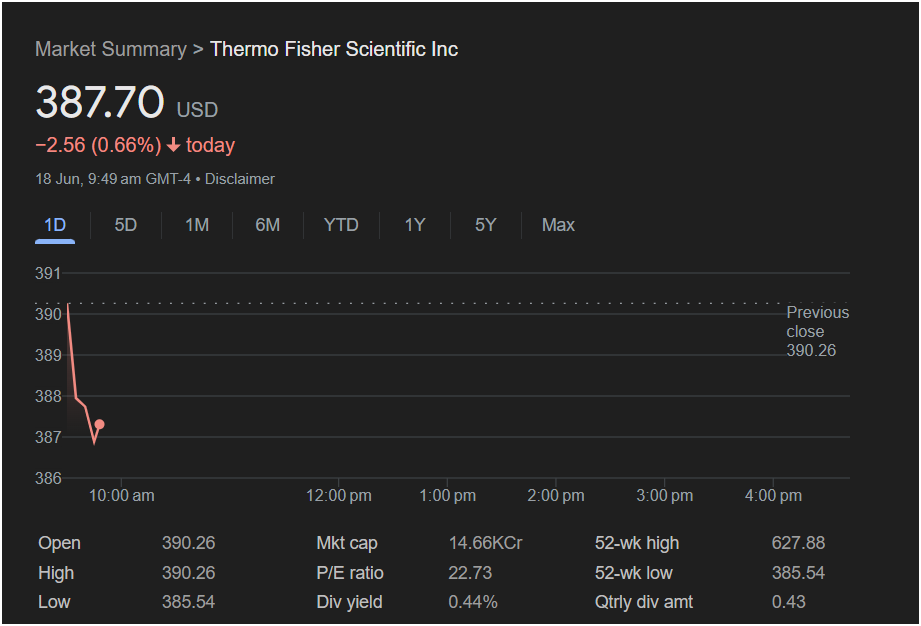Switch to the 5D chart tab
Viewport: 921px width, 626px height.
[126, 225]
